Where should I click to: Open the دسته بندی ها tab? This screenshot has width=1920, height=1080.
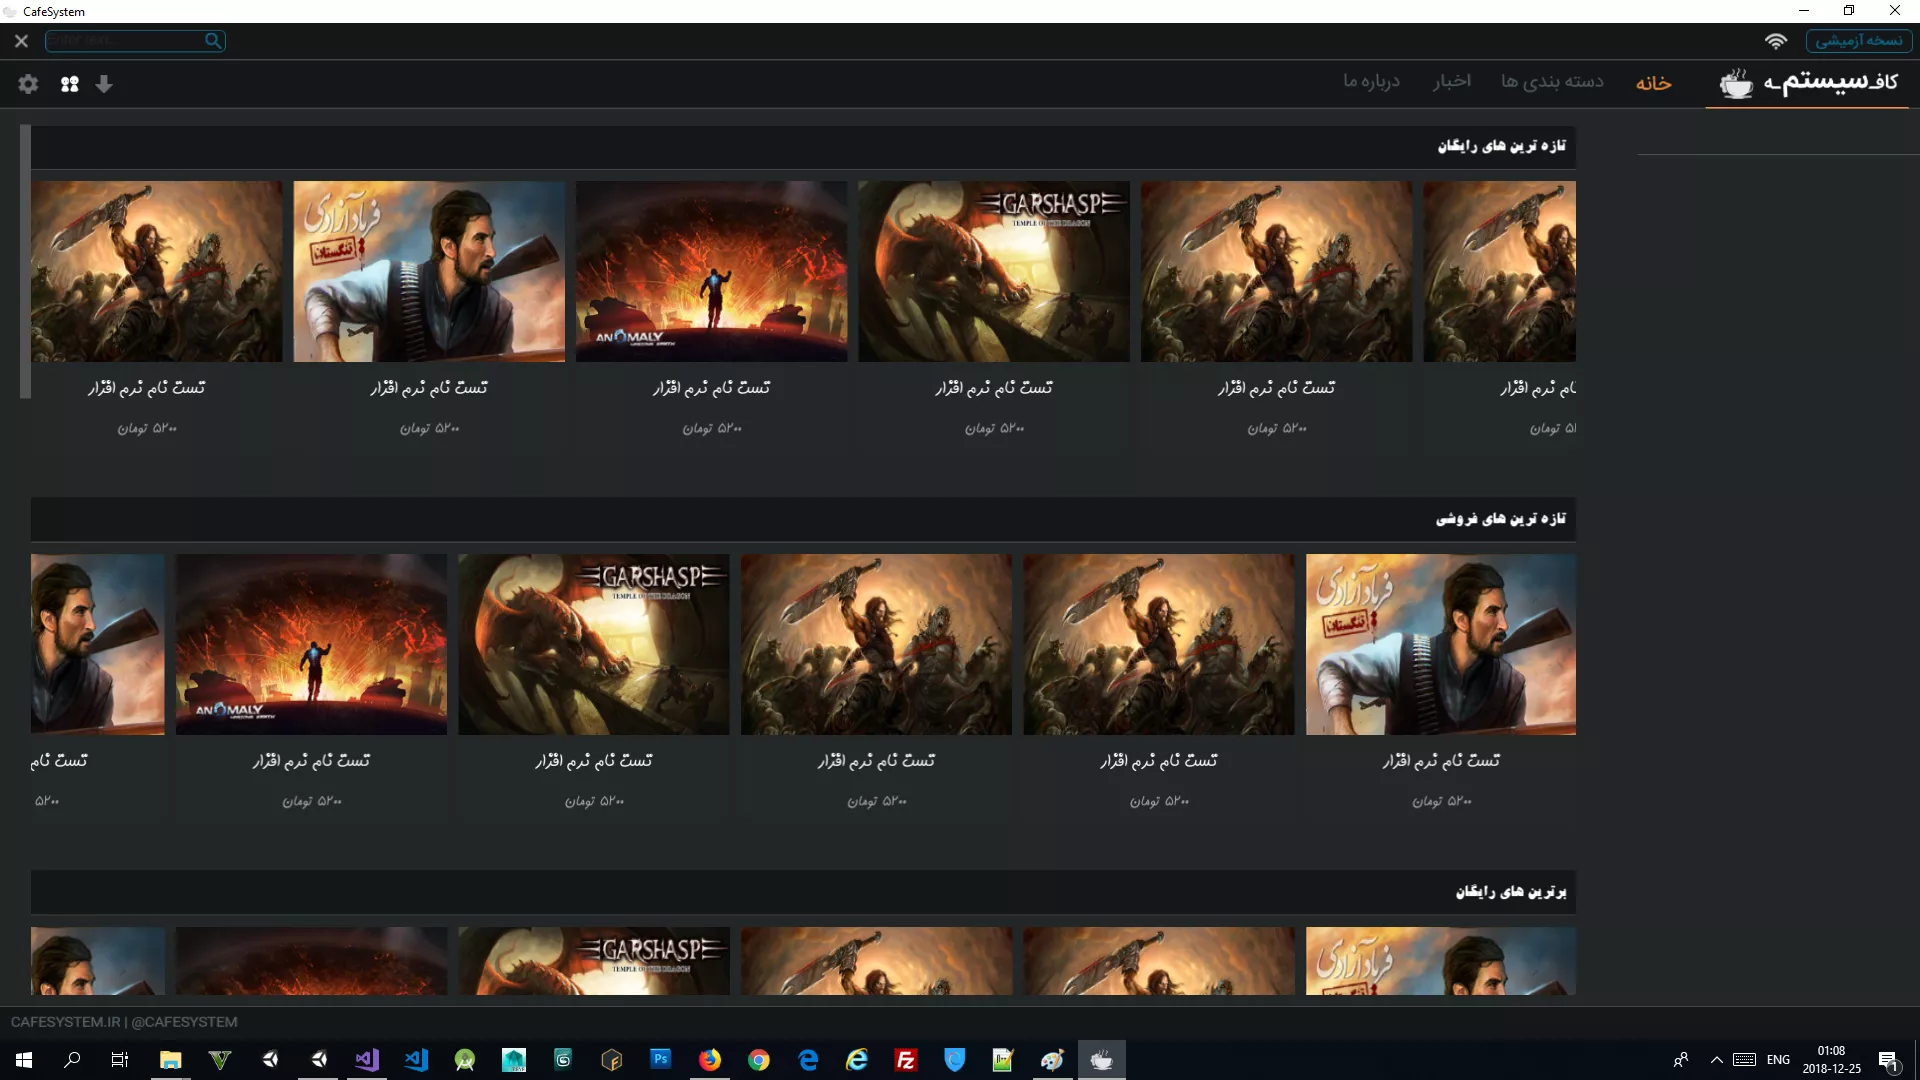(x=1552, y=81)
